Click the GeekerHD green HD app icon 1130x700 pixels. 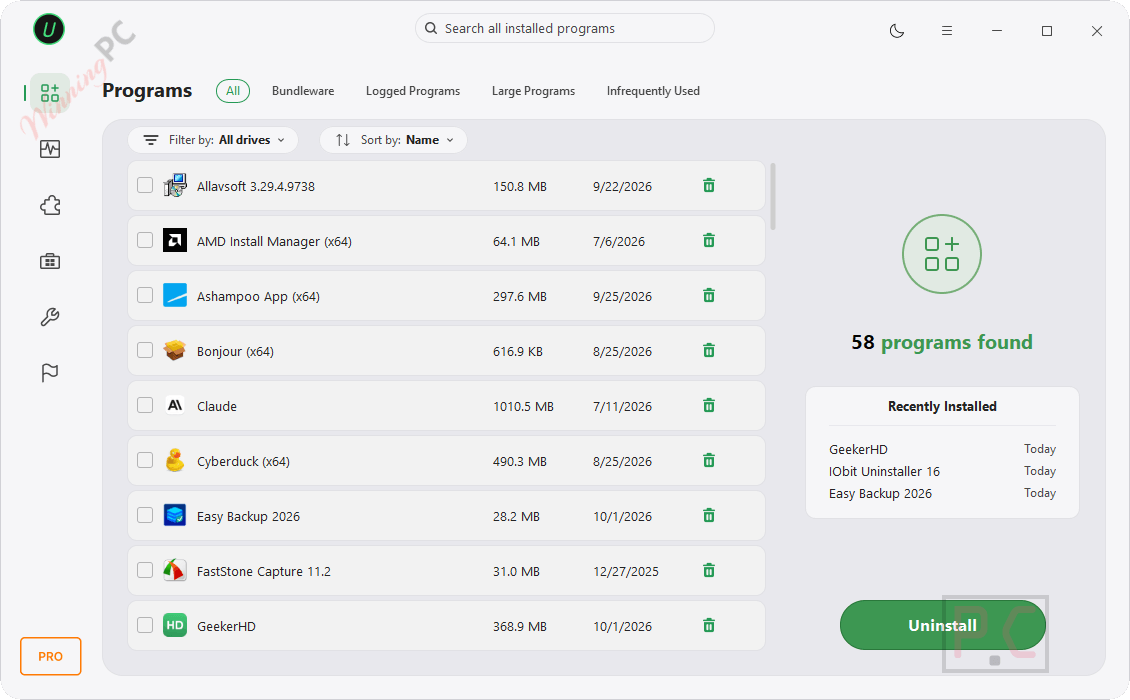tap(174, 625)
